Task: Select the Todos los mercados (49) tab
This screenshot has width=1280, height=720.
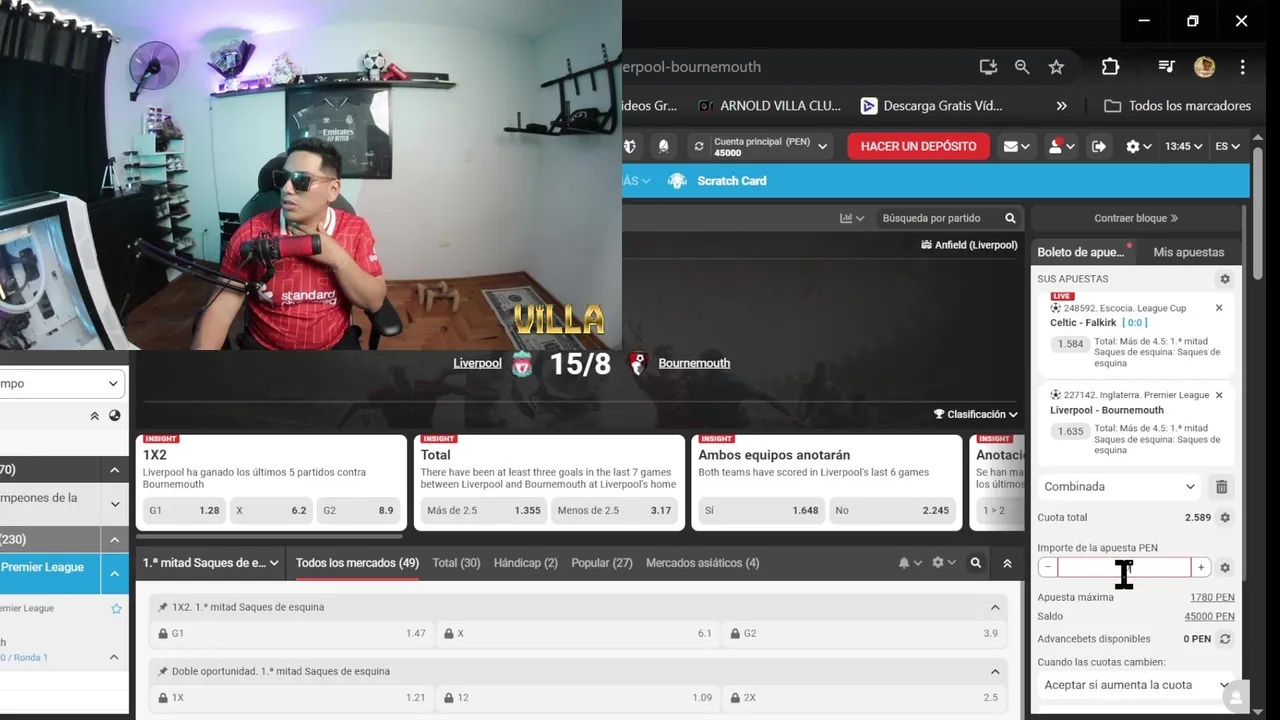Action: coord(357,563)
